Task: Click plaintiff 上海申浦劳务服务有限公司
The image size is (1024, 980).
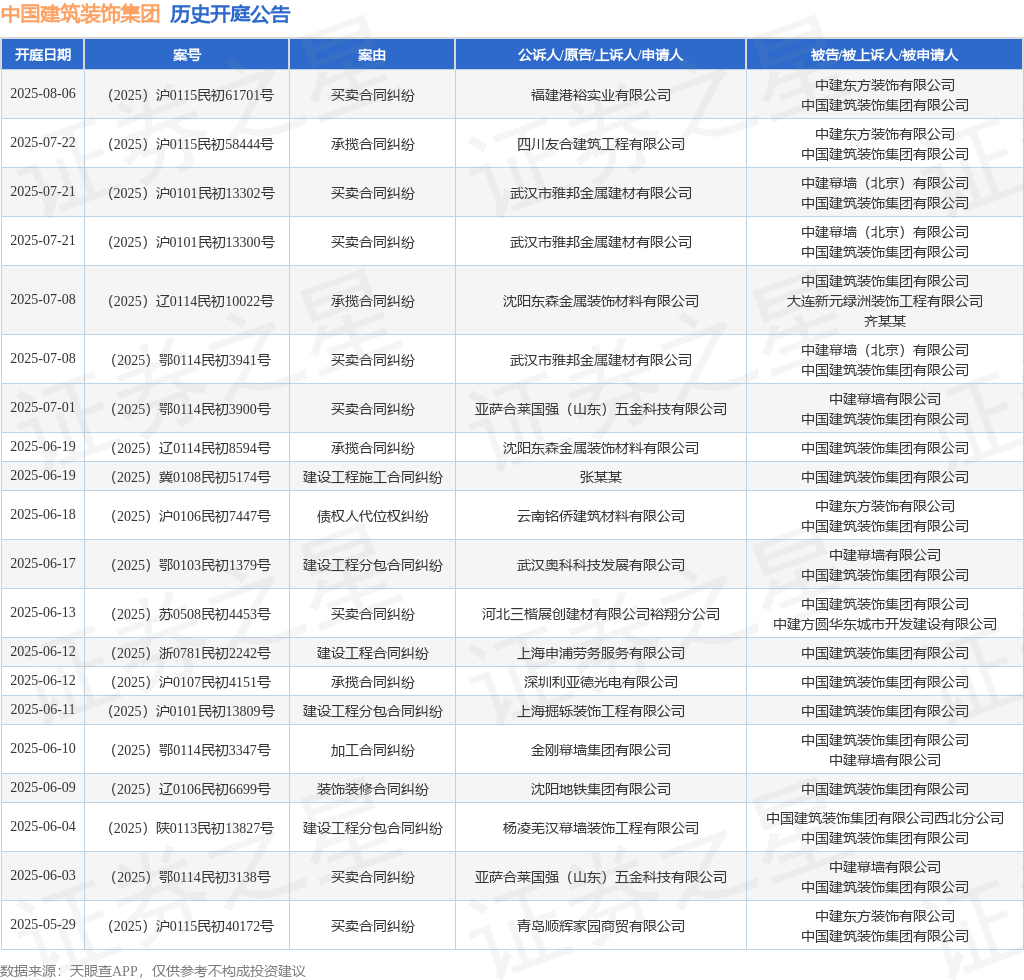Action: (x=601, y=654)
